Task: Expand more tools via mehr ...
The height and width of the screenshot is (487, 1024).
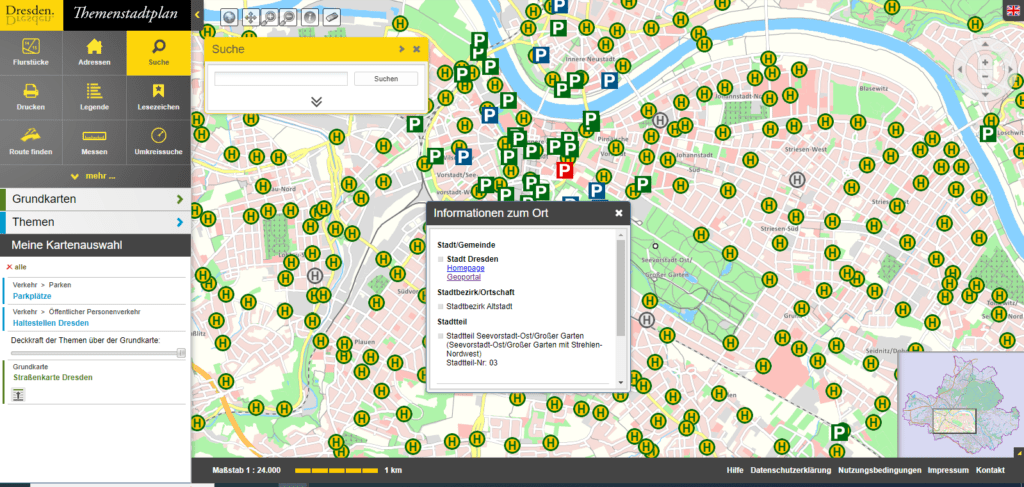Action: (x=95, y=176)
